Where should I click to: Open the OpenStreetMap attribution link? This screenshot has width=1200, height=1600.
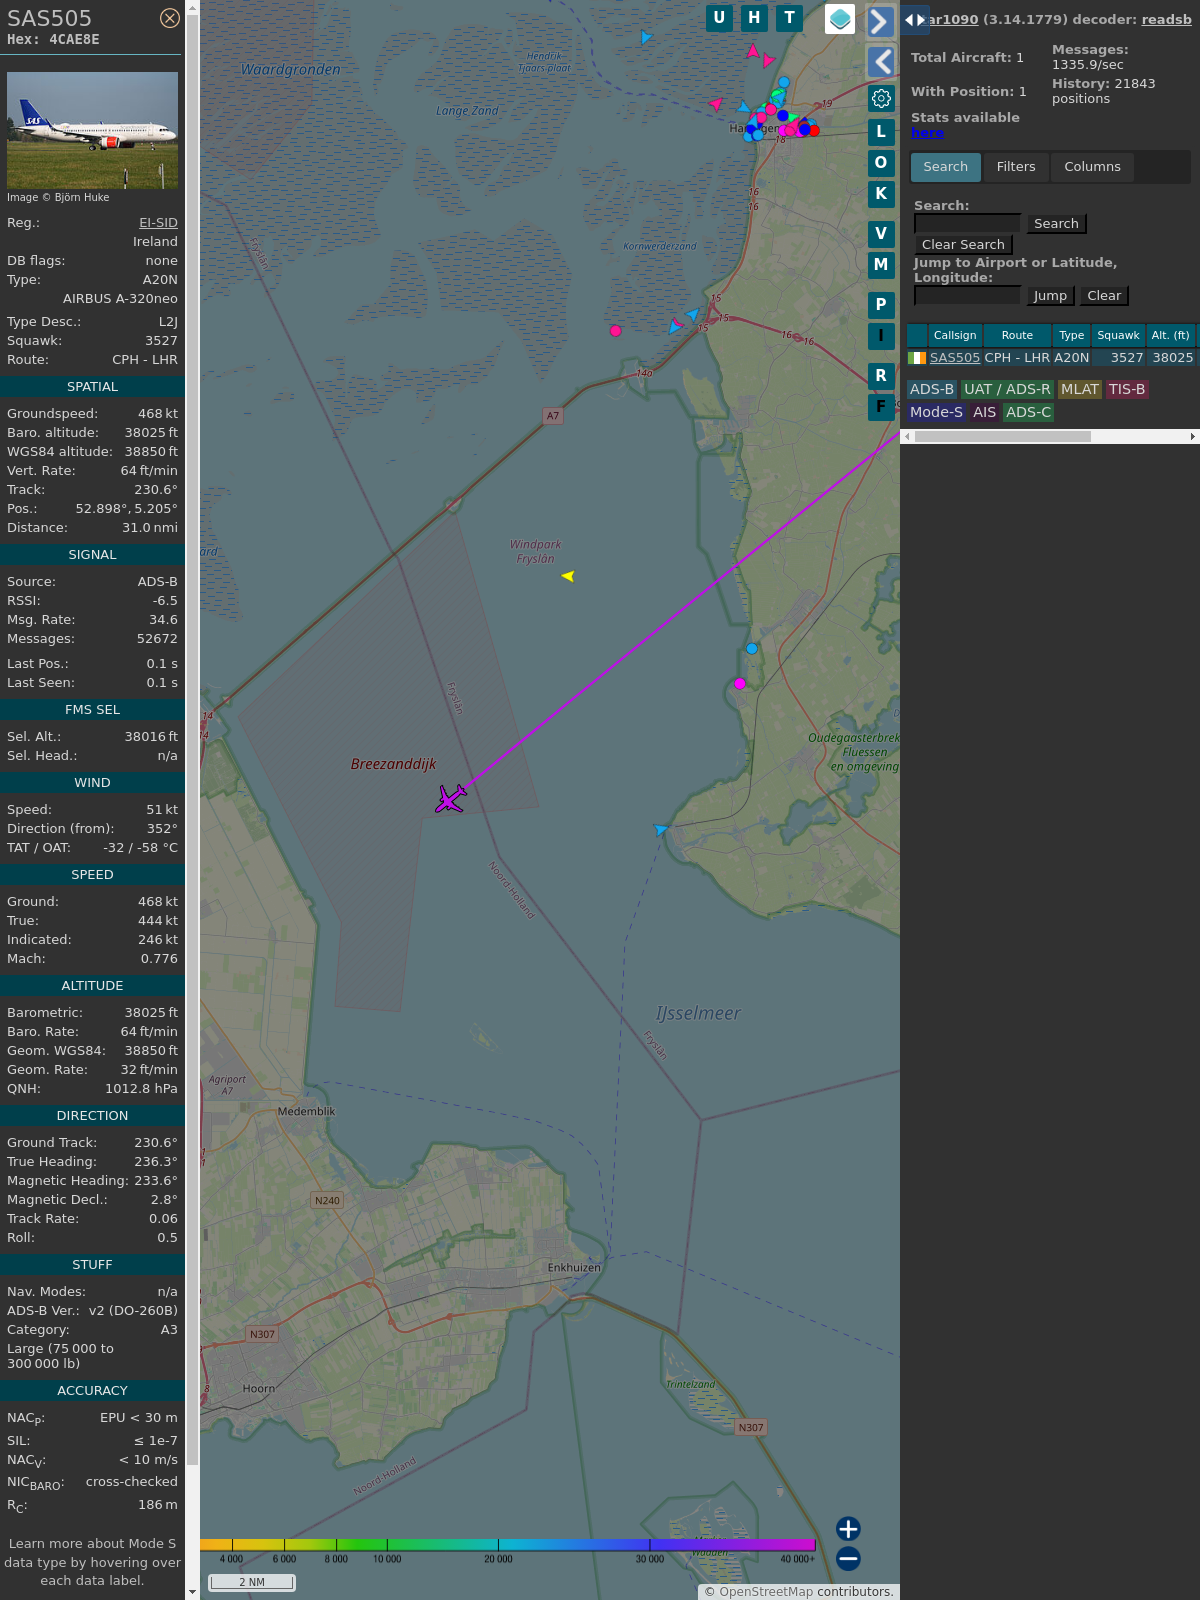click(x=766, y=1592)
